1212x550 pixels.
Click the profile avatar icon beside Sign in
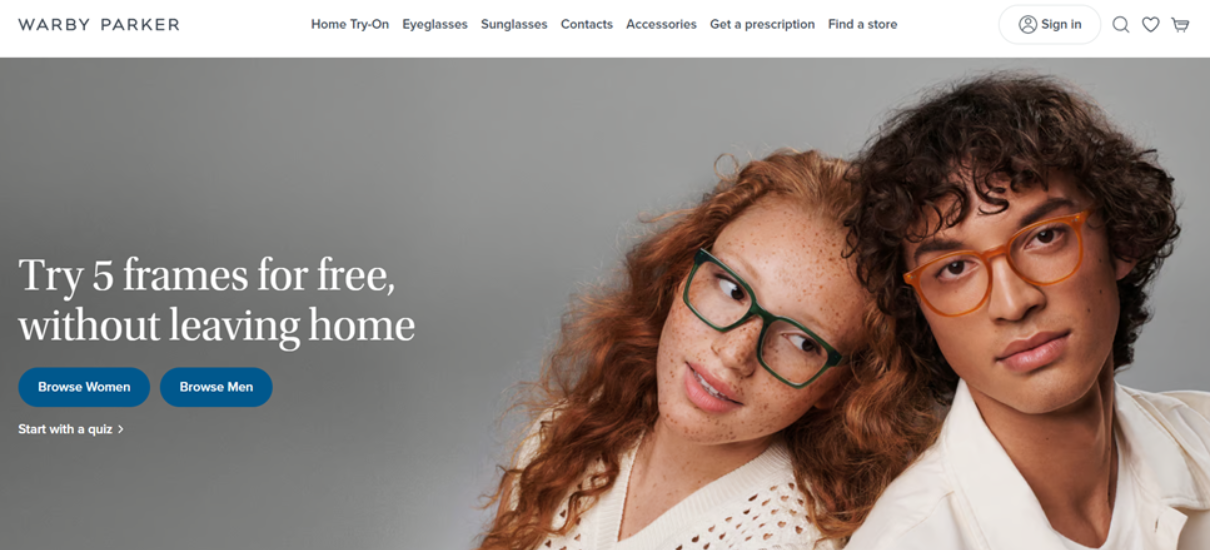tap(1027, 25)
